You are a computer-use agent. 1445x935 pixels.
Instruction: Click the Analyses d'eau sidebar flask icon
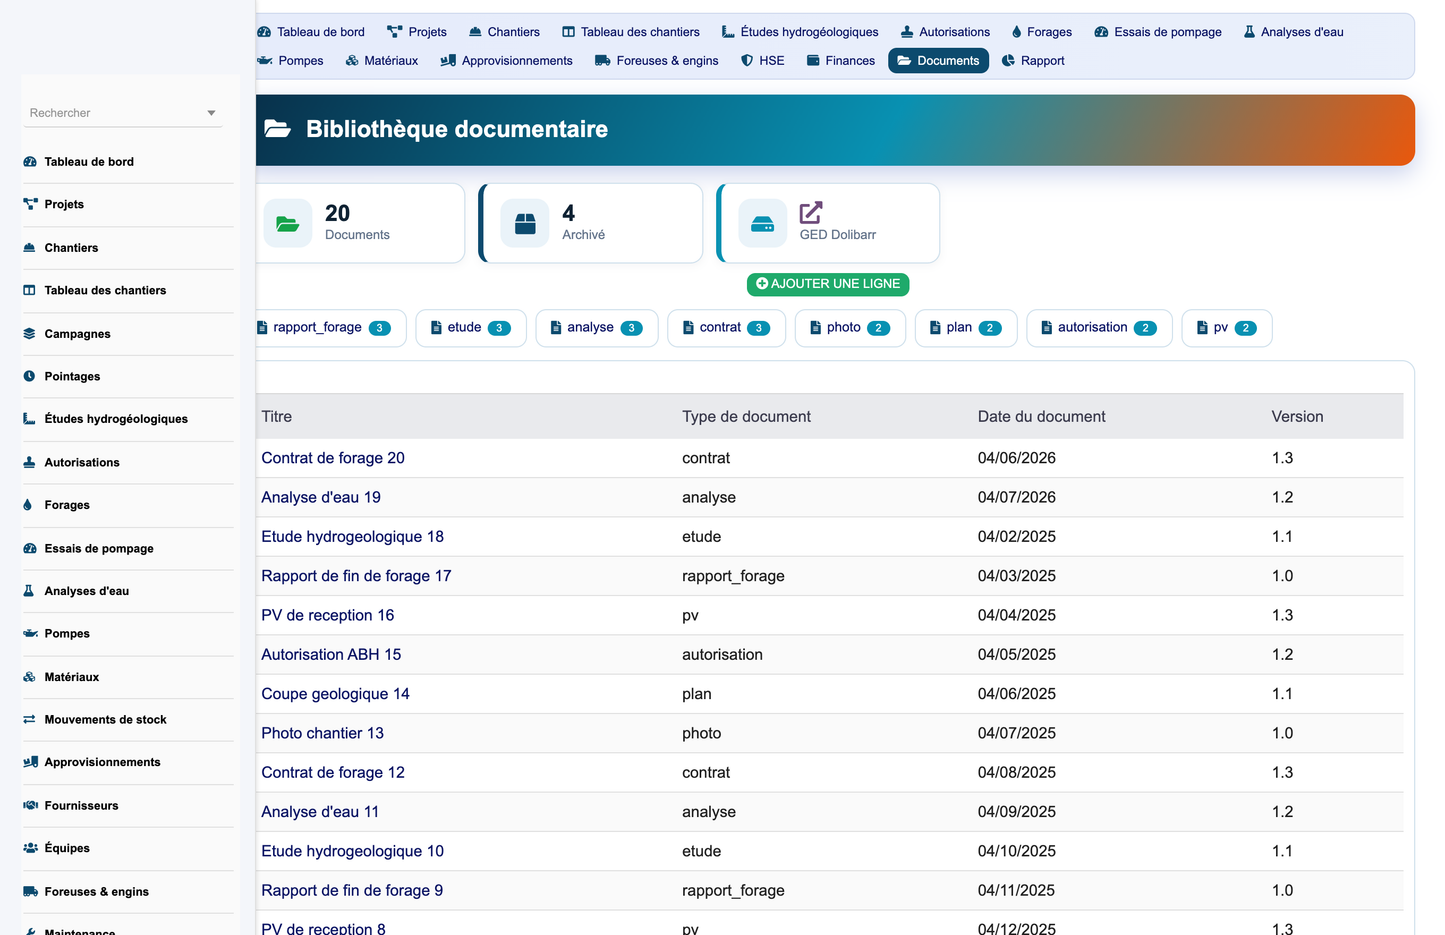click(x=29, y=591)
